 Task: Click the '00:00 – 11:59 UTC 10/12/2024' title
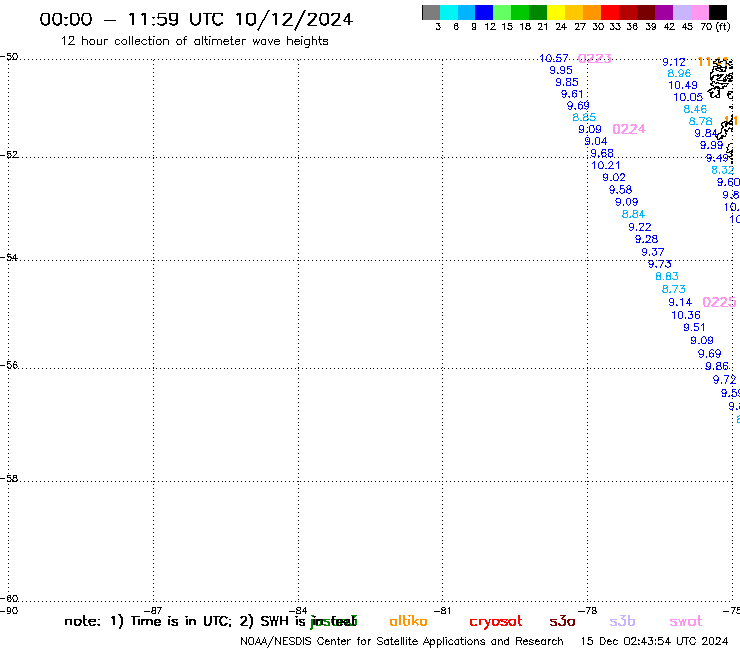coord(196,19)
